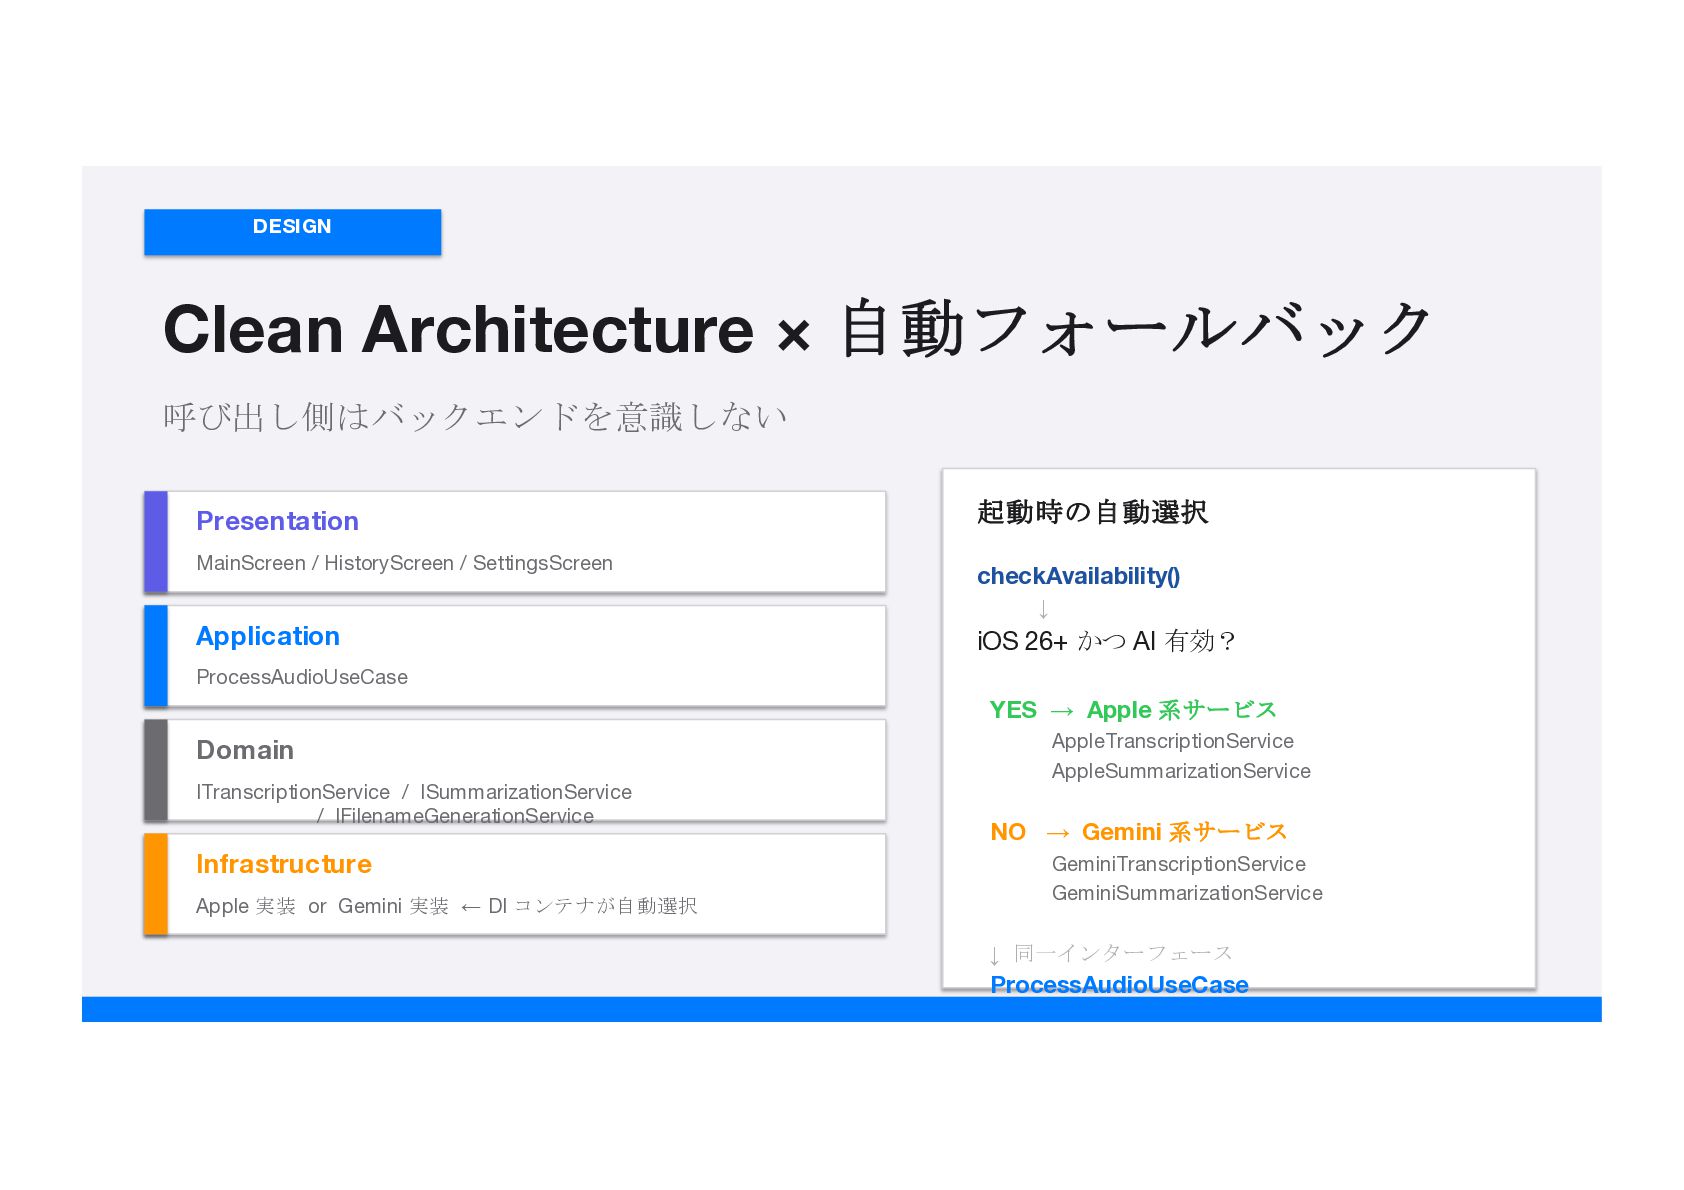Image resolution: width=1684 pixels, height=1190 pixels.
Task: Select 'Apple 実装 or Gemini 実装' description line
Action: coord(447,906)
